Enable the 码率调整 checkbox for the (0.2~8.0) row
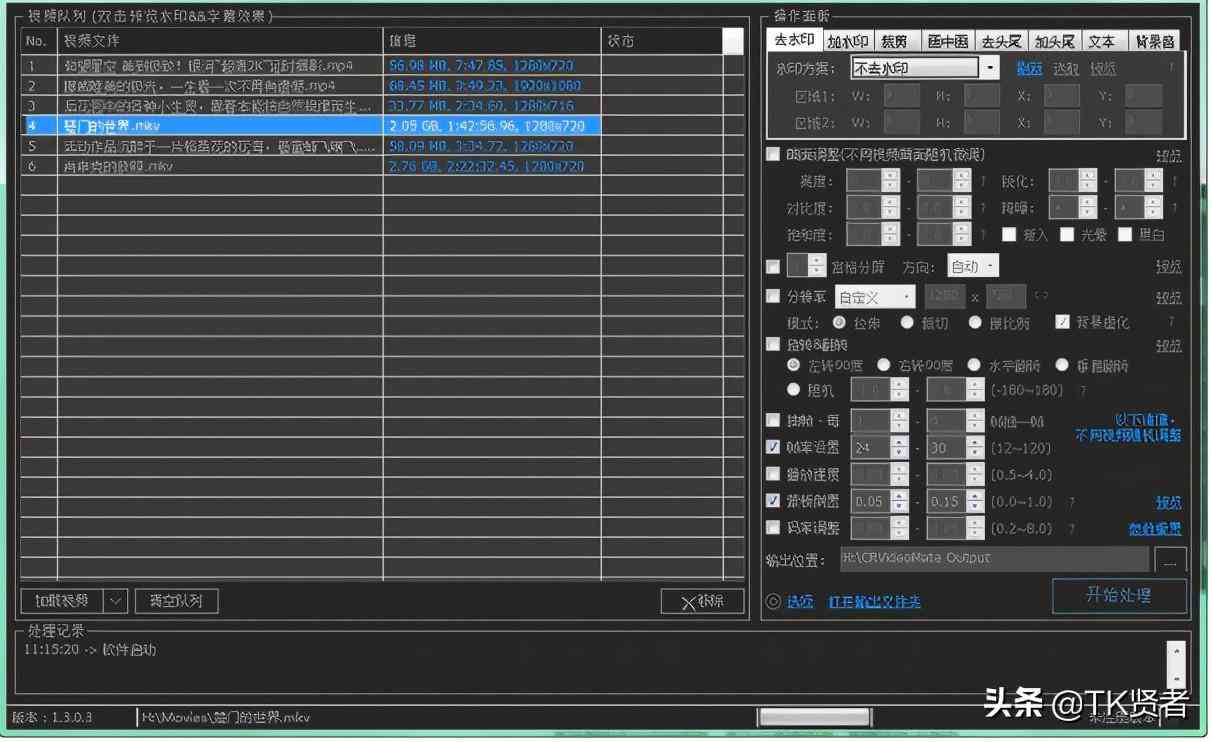Screen dimensions: 1212x742 pos(773,527)
